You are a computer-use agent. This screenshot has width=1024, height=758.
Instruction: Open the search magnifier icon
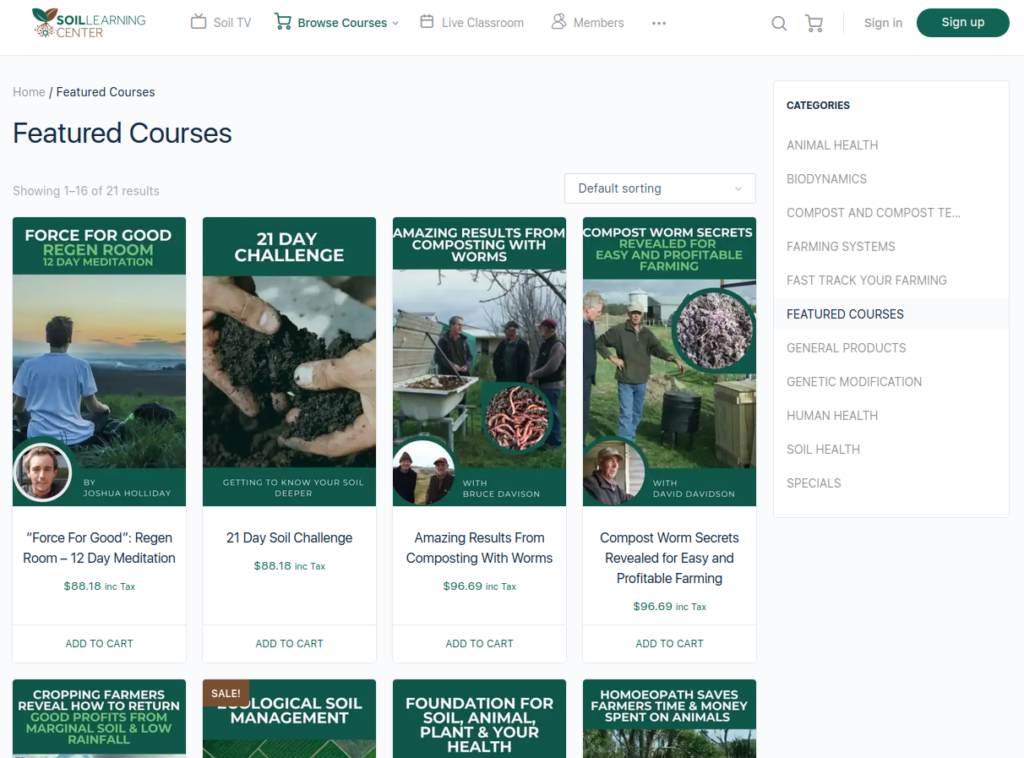point(779,23)
